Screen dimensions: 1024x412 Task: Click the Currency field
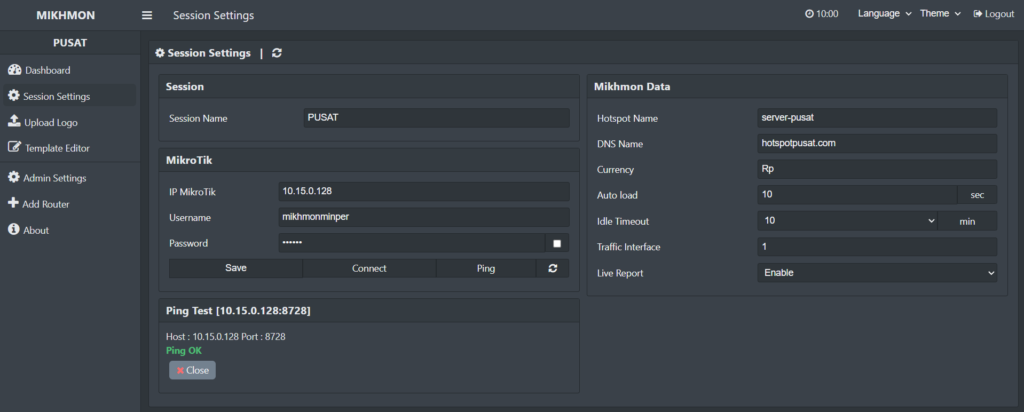[x=877, y=169]
